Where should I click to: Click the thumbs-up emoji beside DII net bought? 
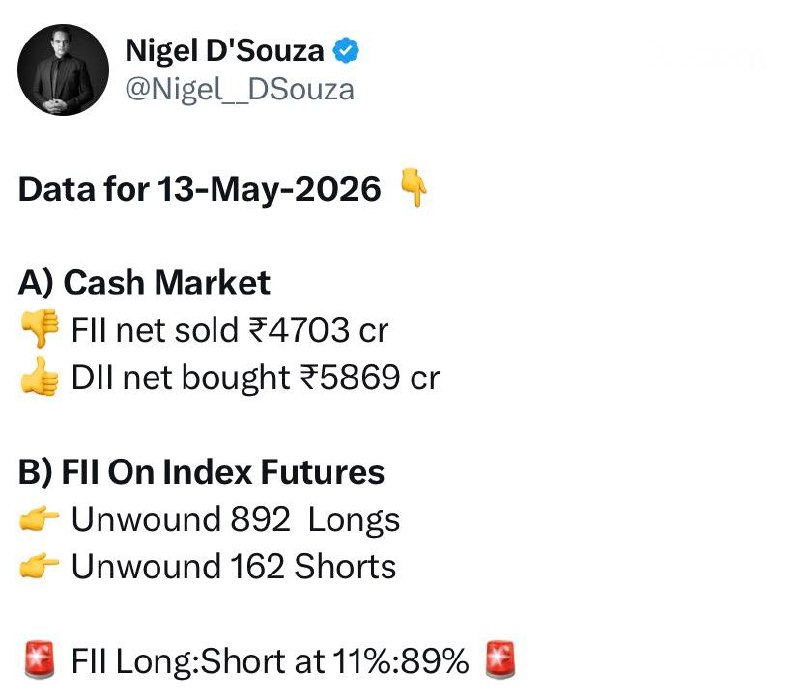(40, 376)
